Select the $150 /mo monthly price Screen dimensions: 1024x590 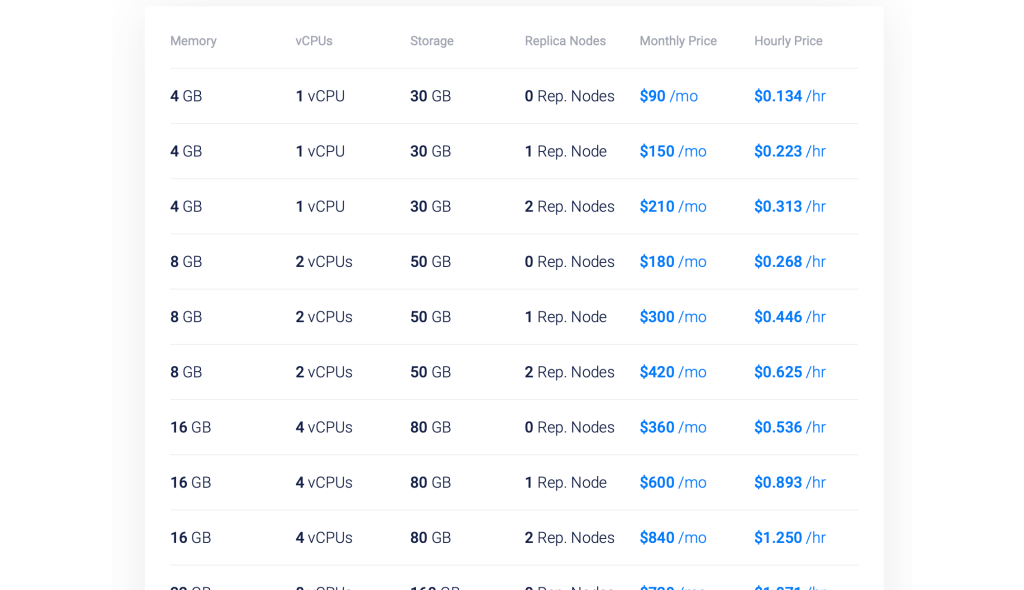[673, 152]
